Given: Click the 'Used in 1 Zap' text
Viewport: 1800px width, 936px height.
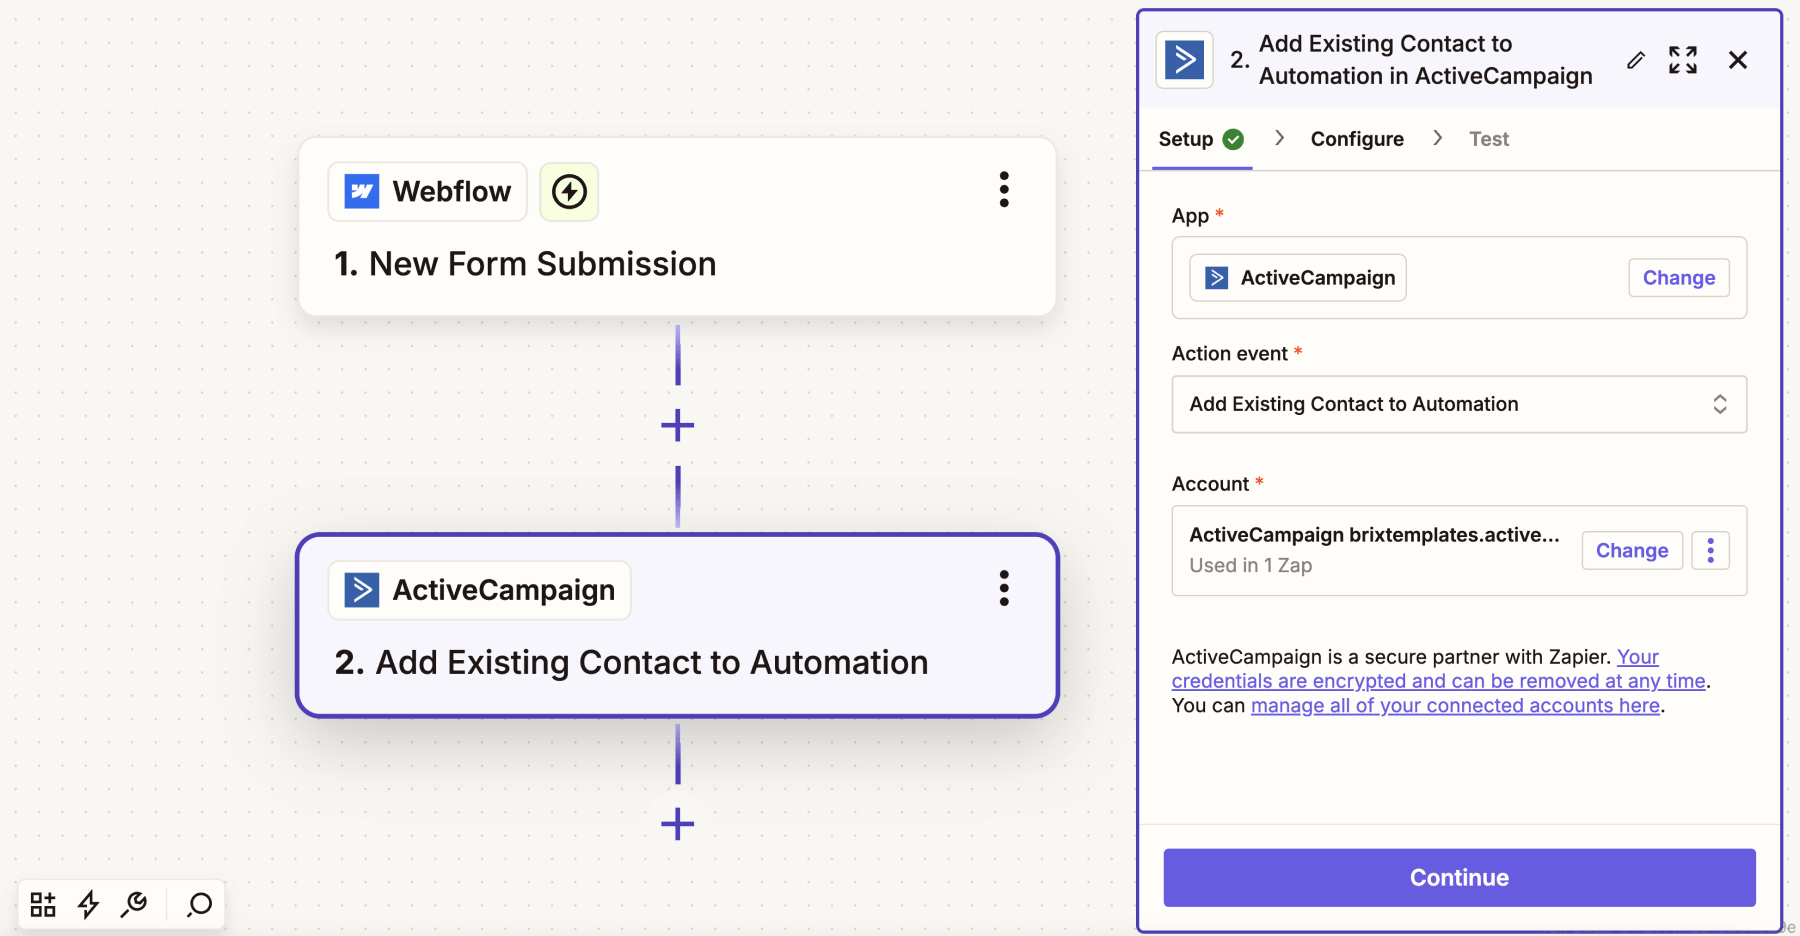Looking at the screenshot, I should coord(1250,565).
